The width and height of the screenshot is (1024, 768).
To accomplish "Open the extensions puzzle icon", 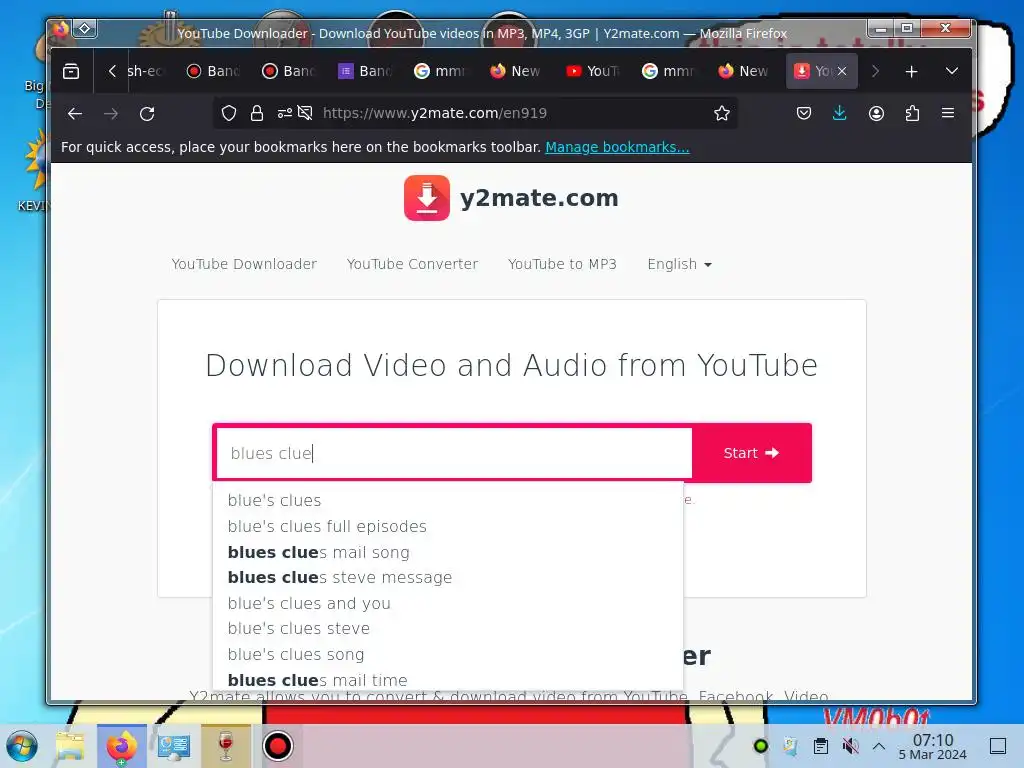I will click(x=912, y=114).
